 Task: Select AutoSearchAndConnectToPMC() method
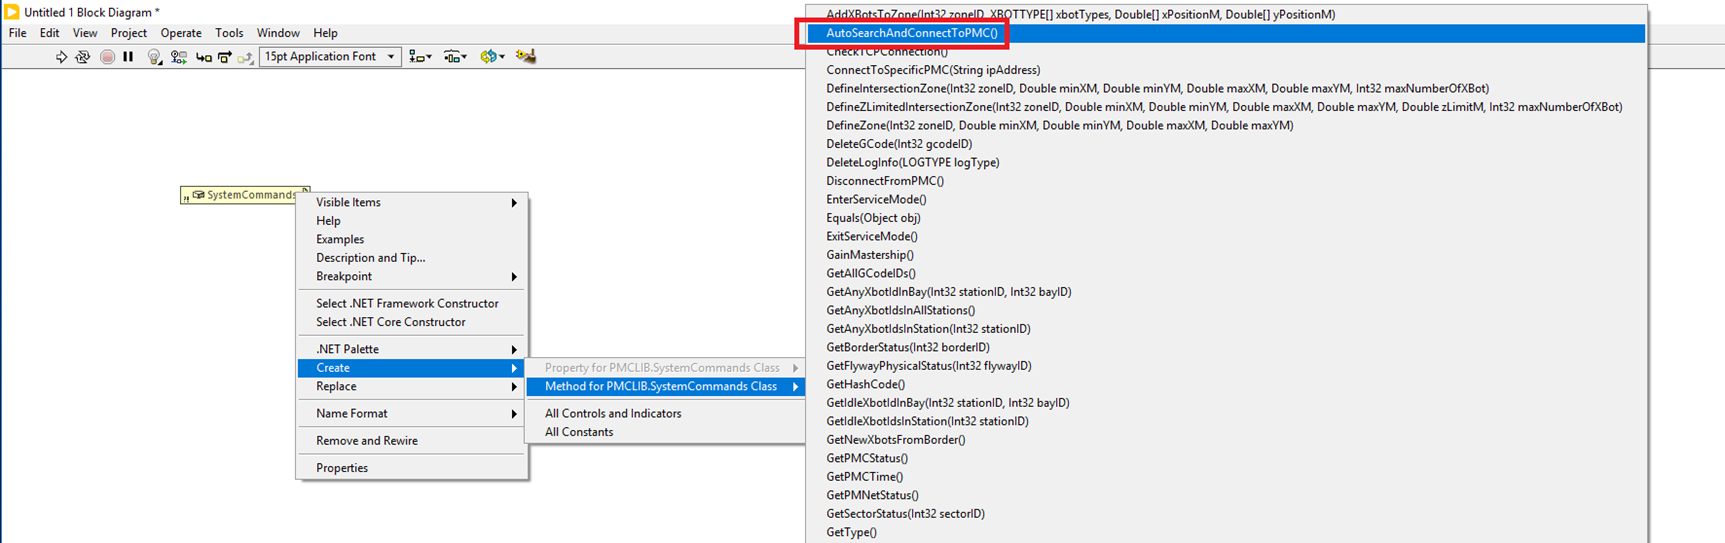coord(911,33)
